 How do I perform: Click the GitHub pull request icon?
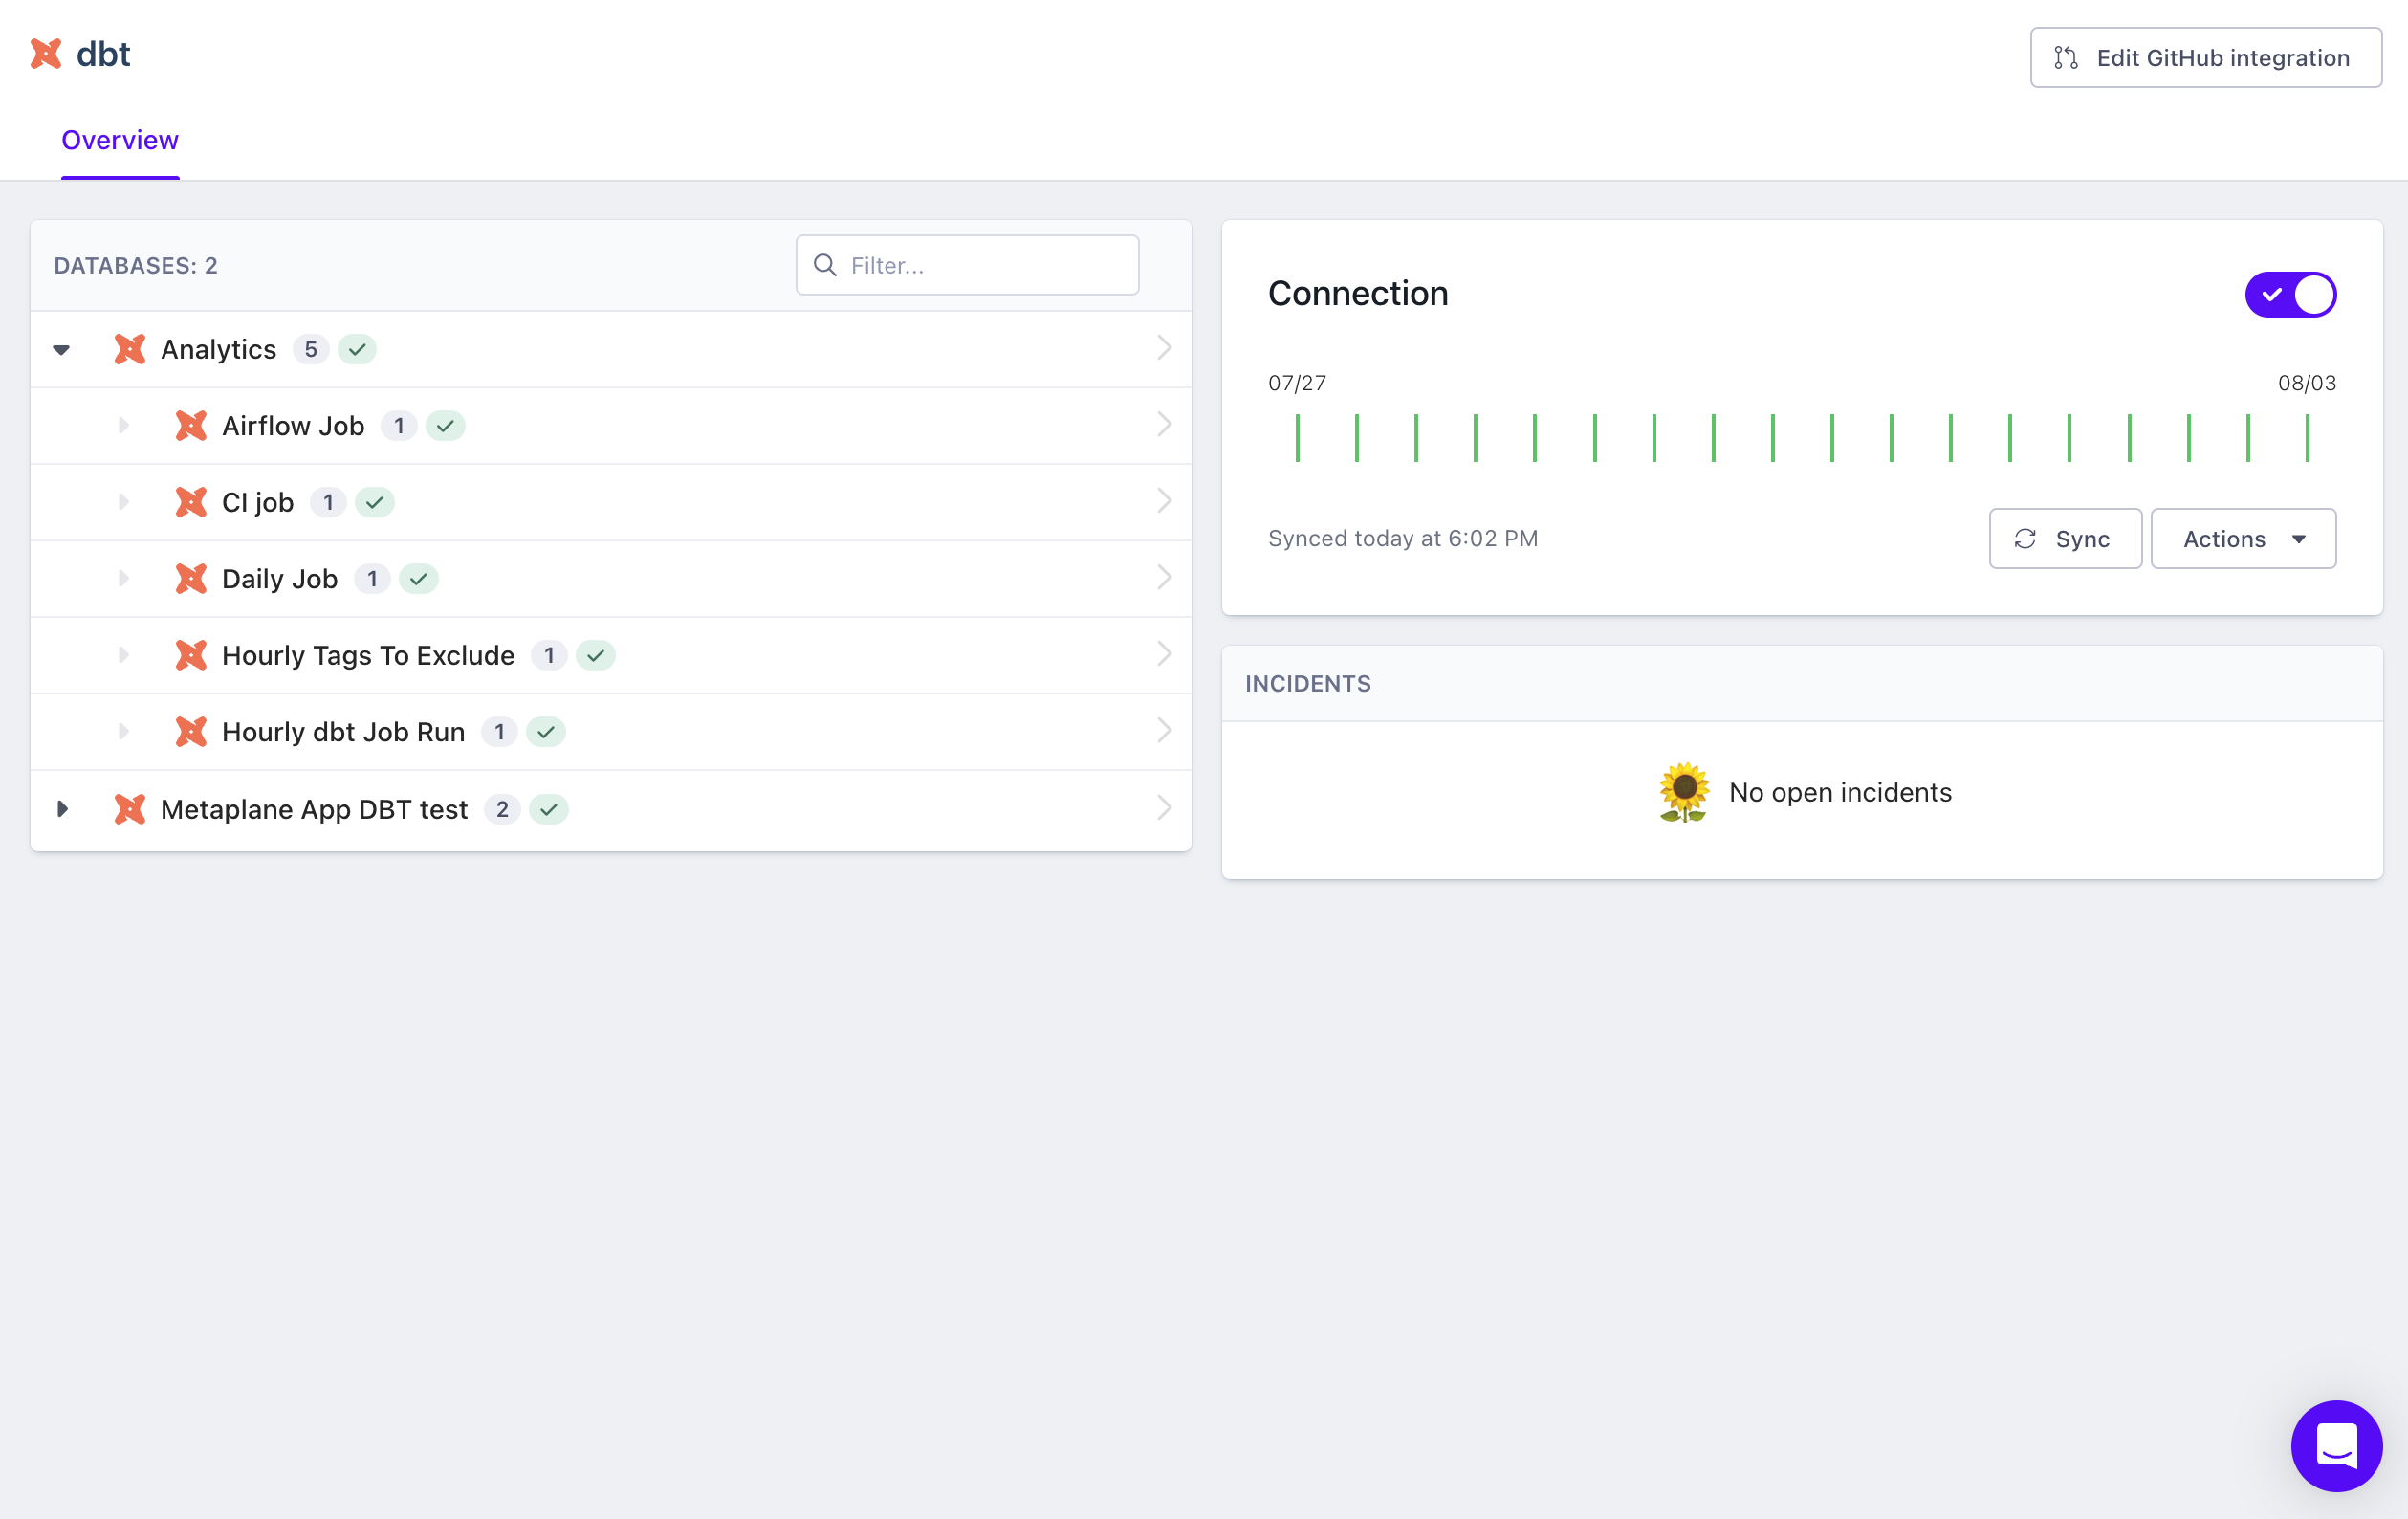click(2065, 58)
